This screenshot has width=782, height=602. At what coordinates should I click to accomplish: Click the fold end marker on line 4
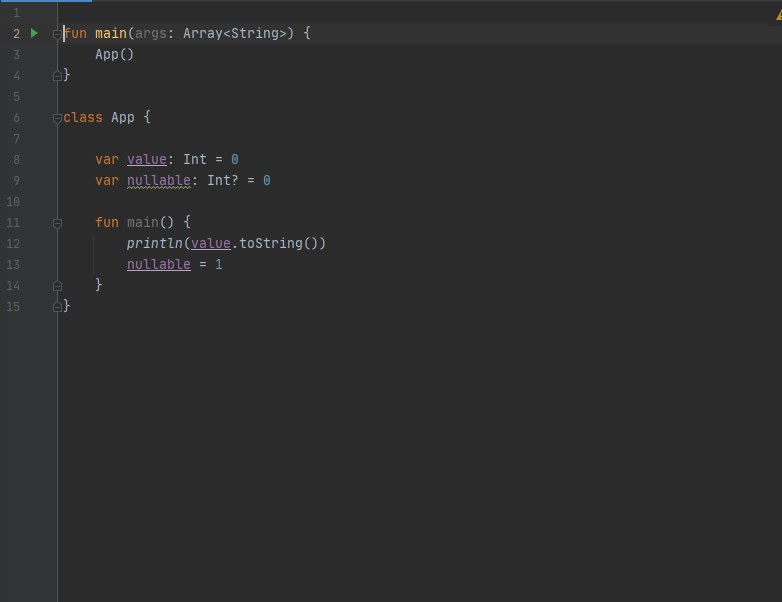click(x=57, y=76)
